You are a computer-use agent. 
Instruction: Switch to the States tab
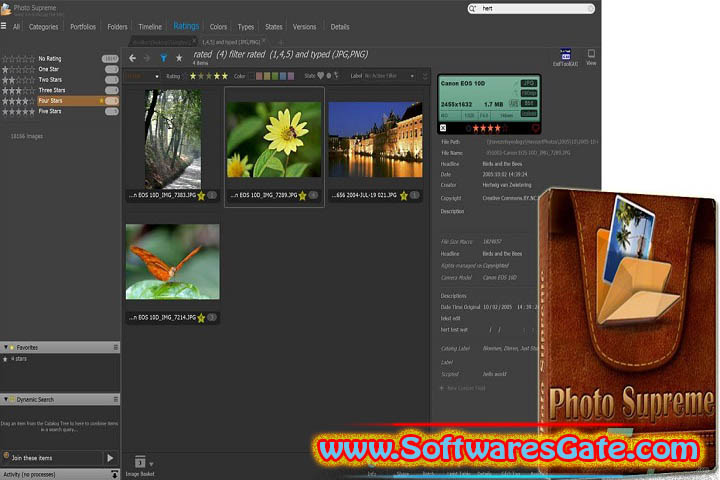point(274,27)
